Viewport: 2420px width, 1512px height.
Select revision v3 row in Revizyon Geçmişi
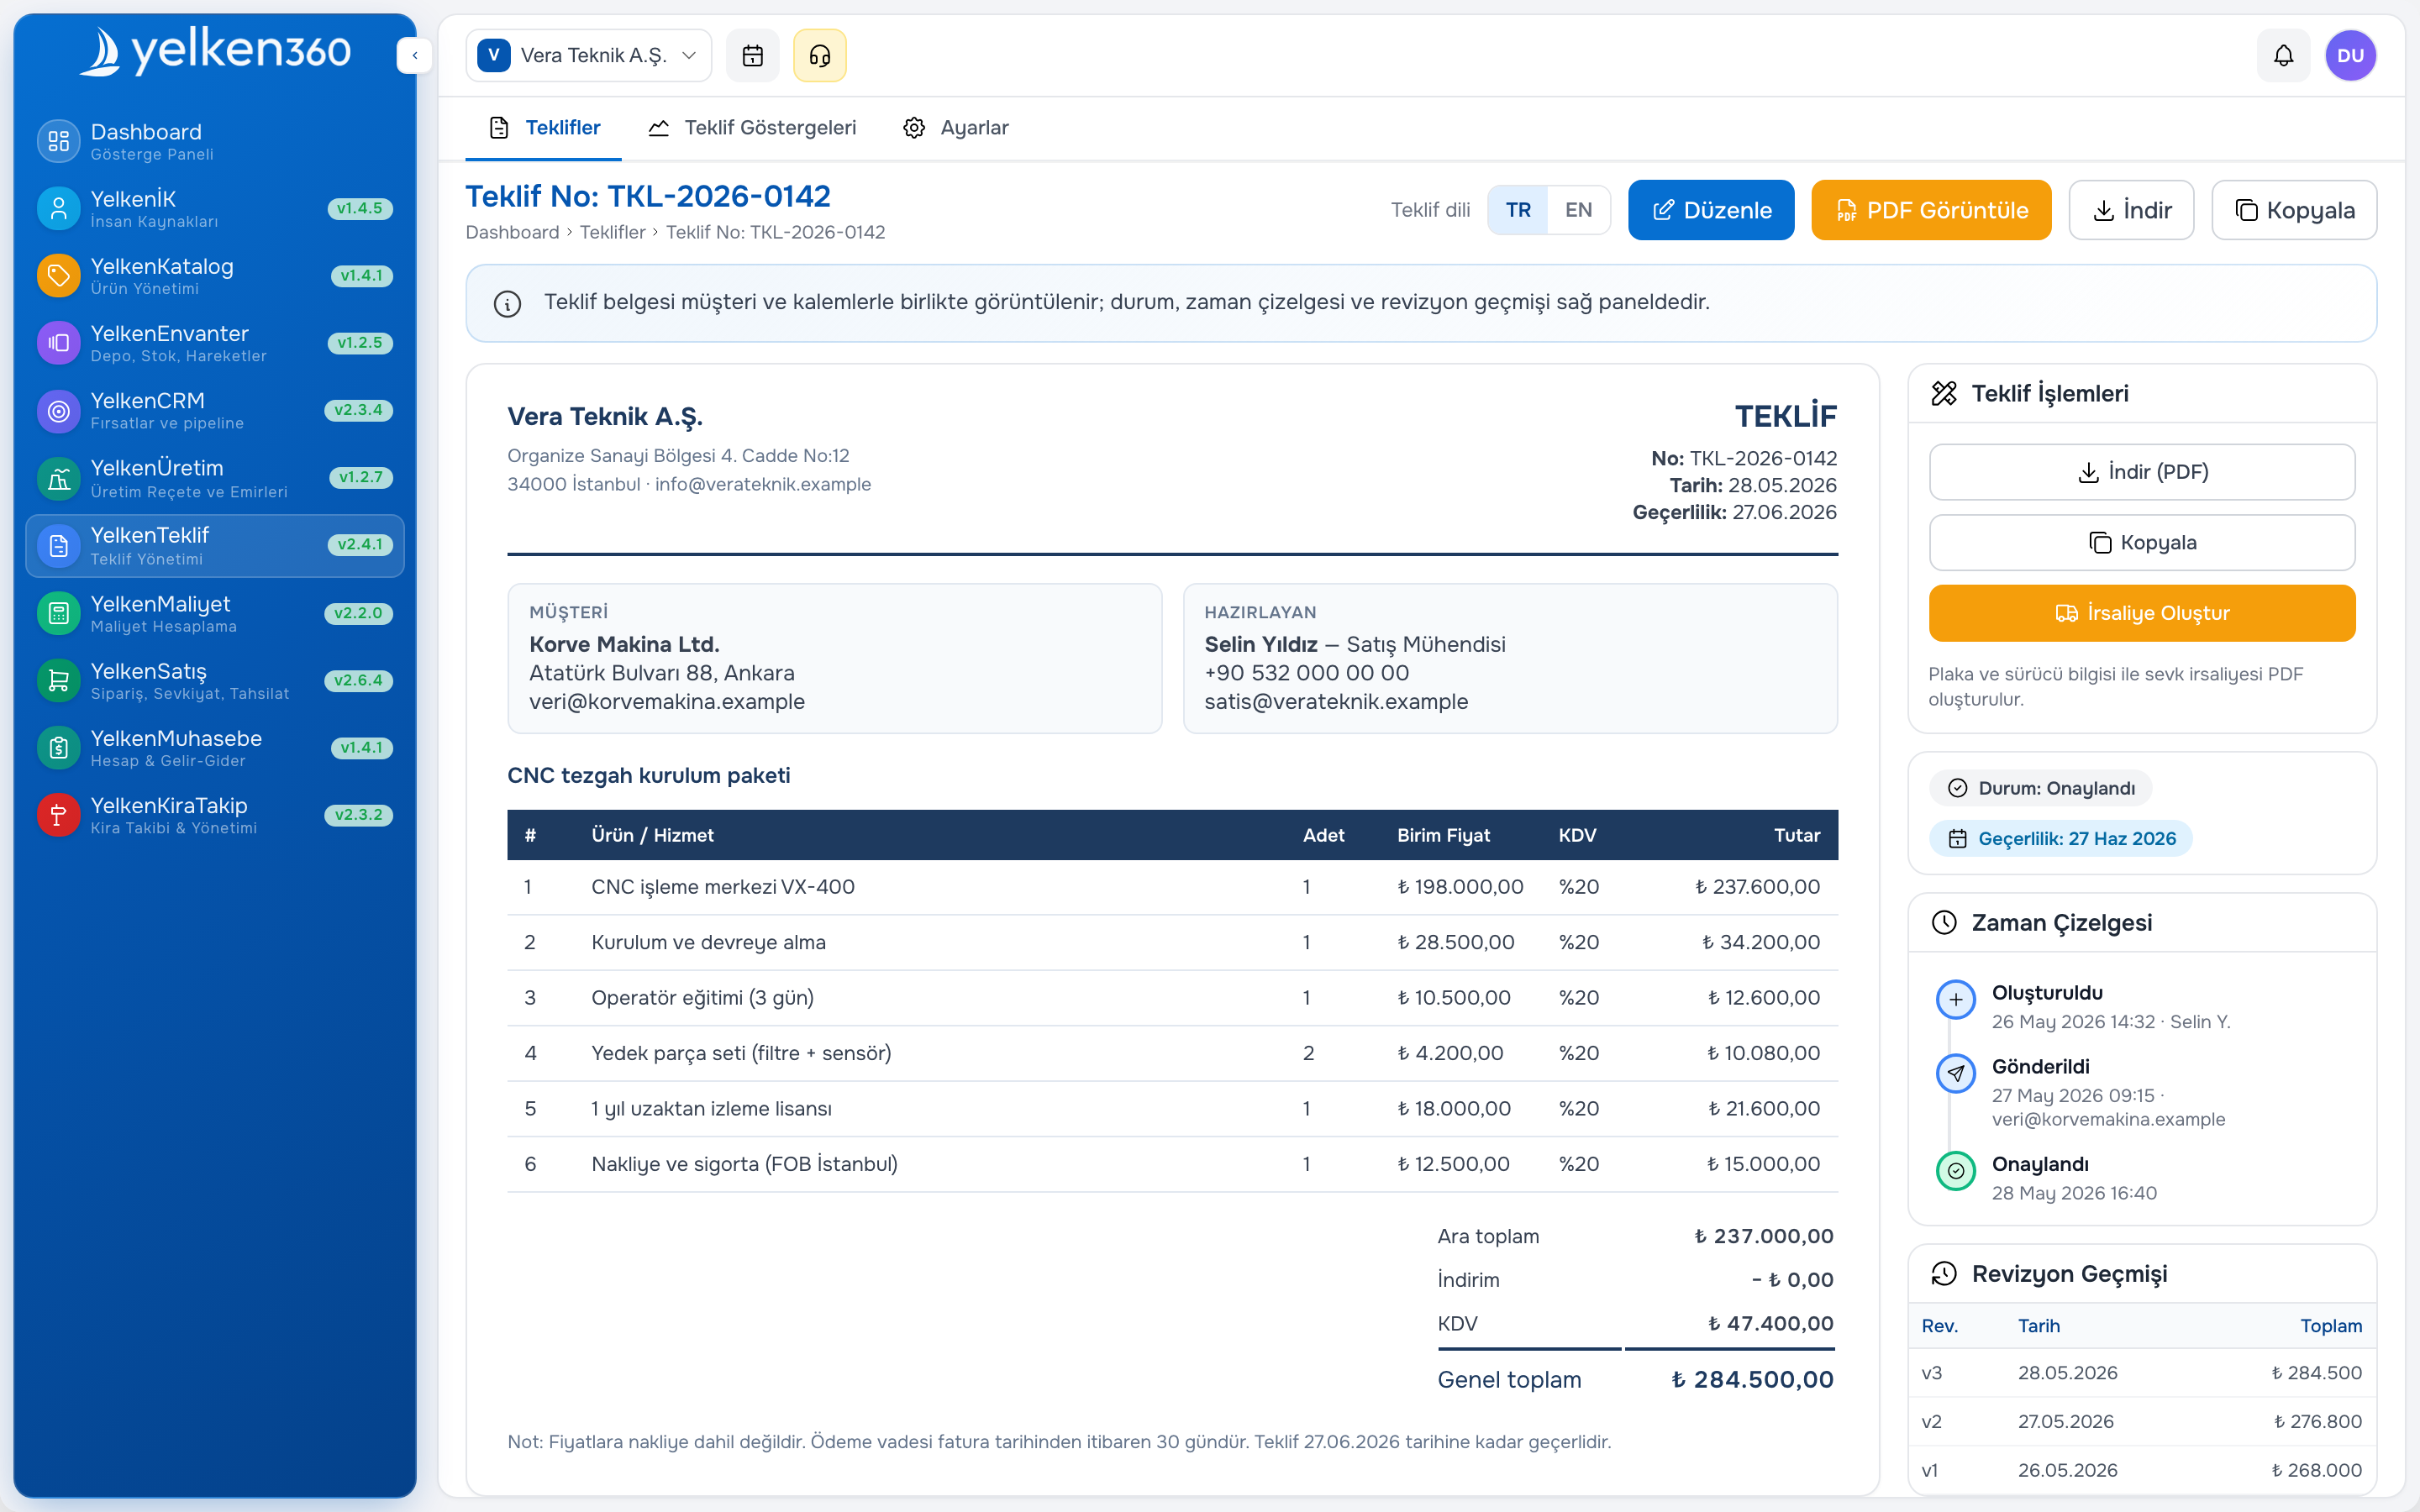(x=2141, y=1373)
